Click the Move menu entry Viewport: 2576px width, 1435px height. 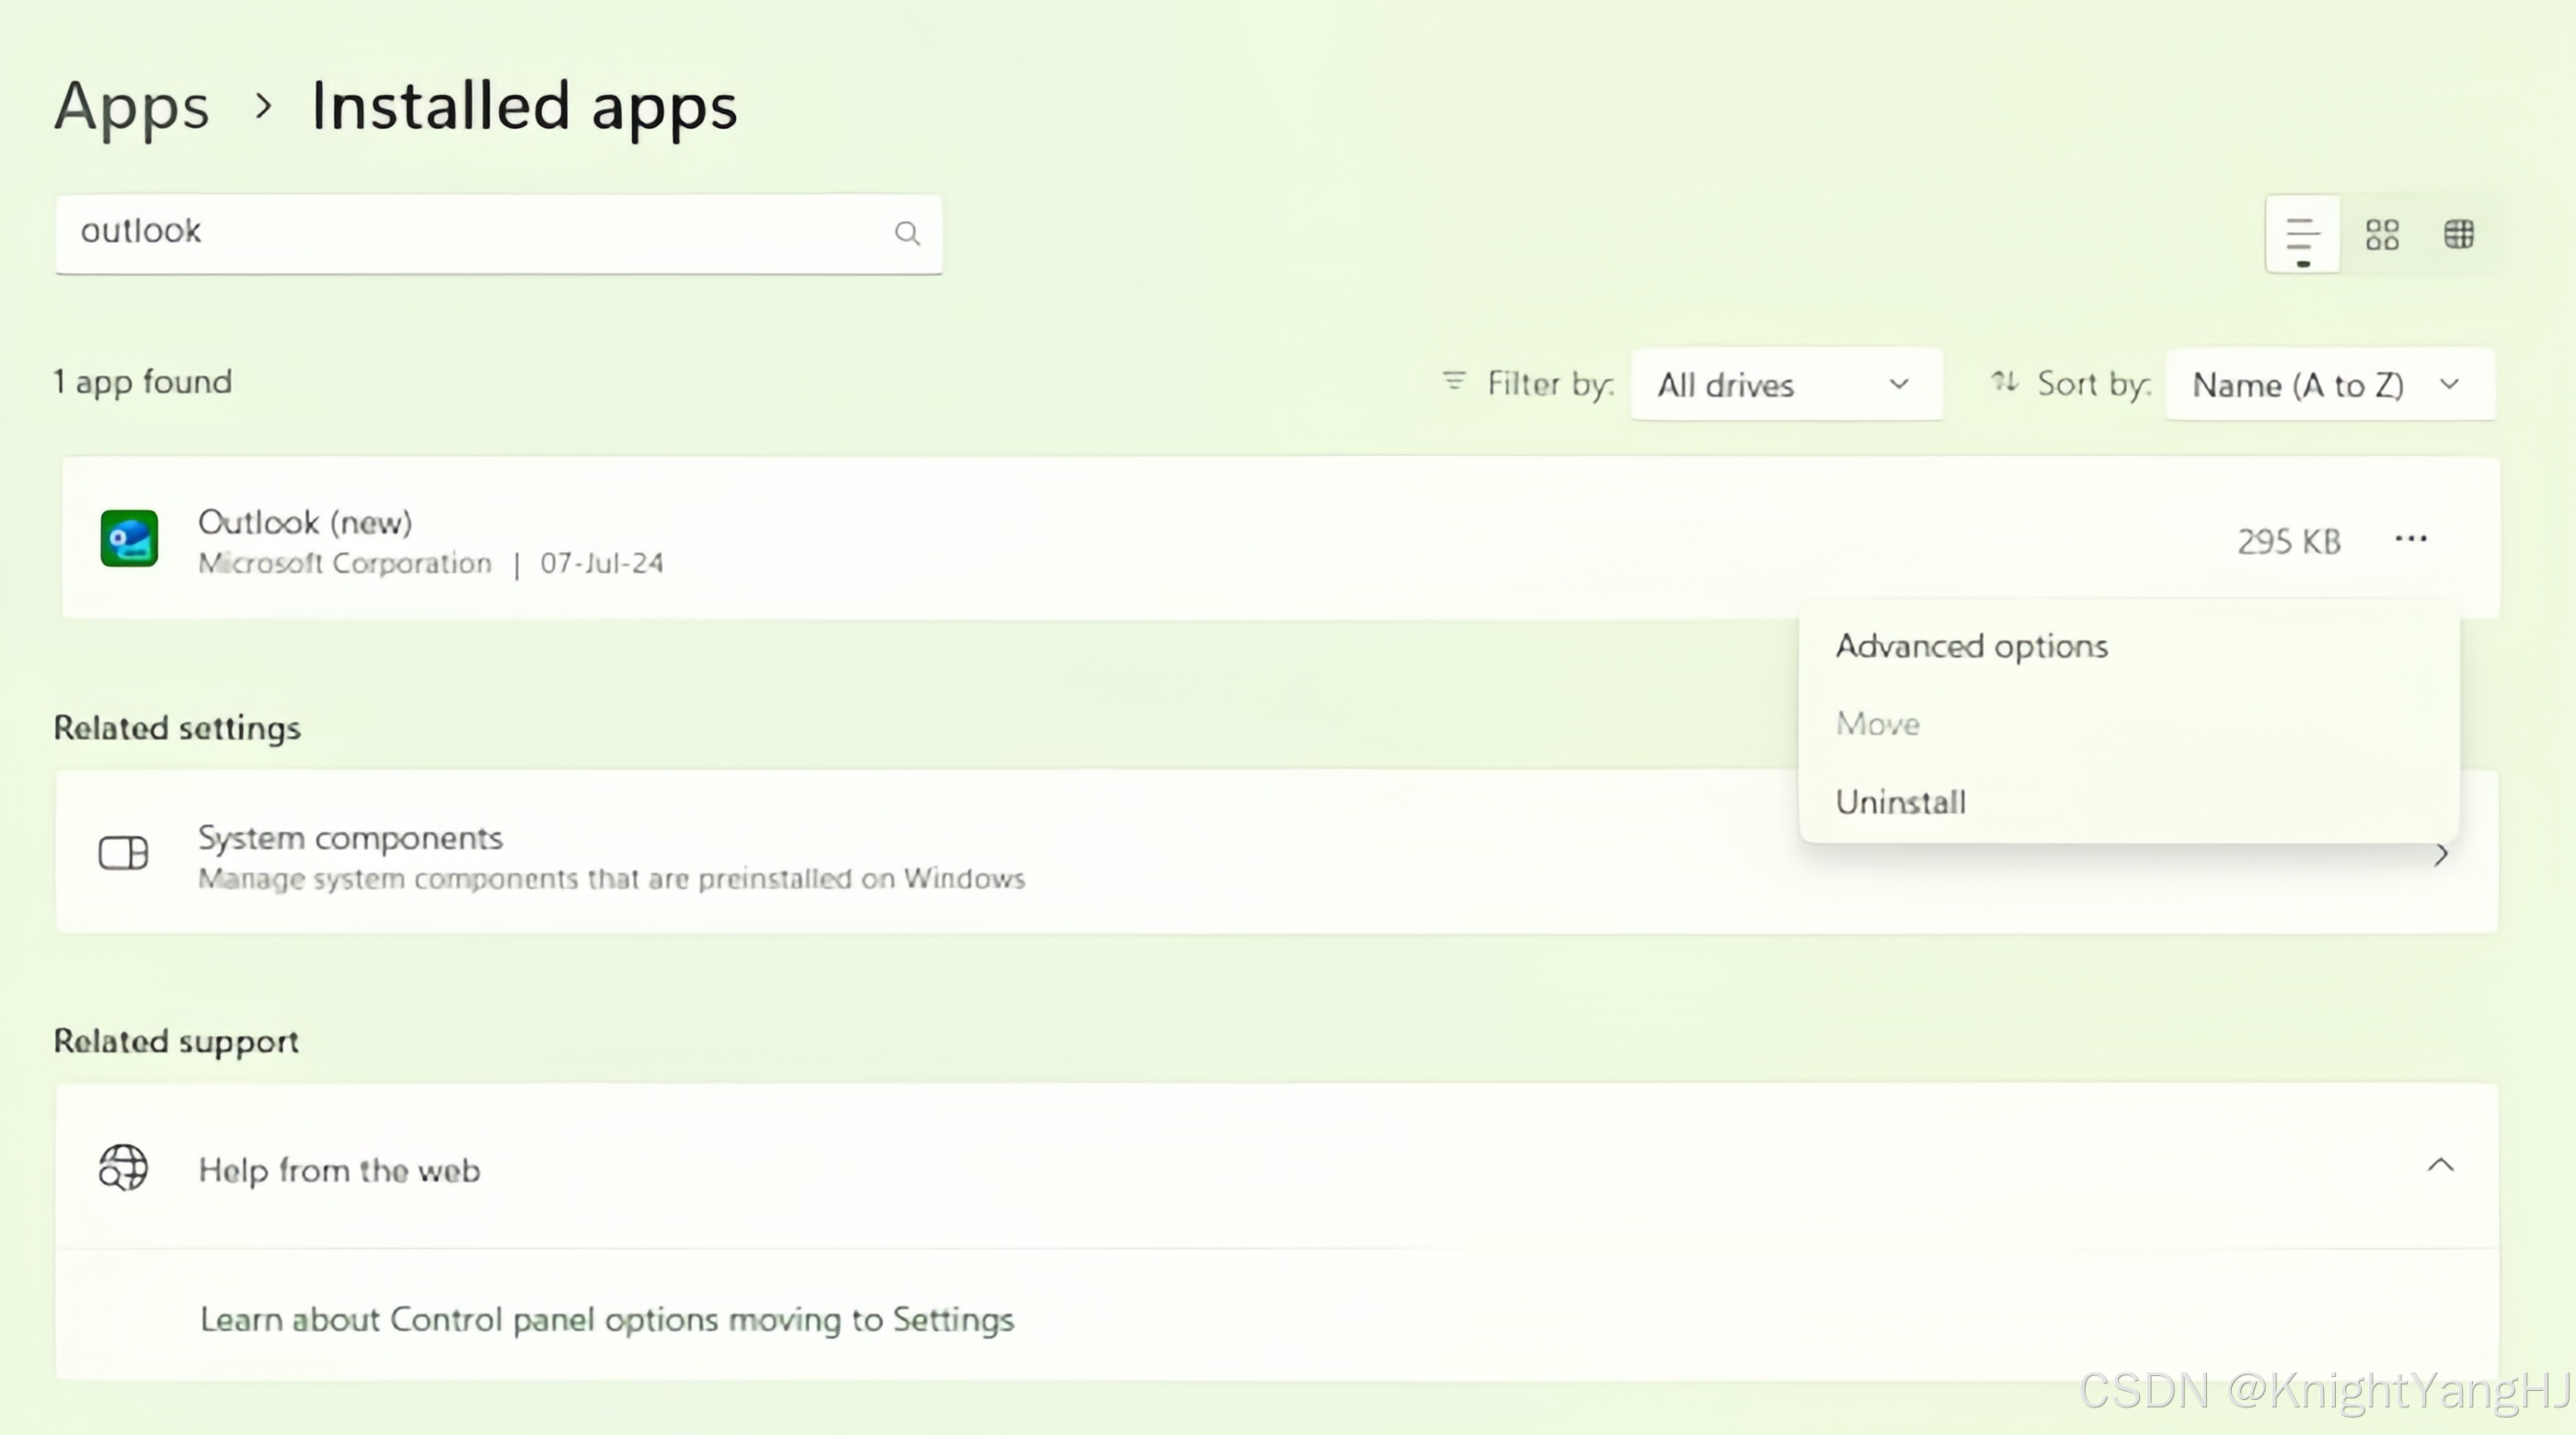click(1877, 724)
